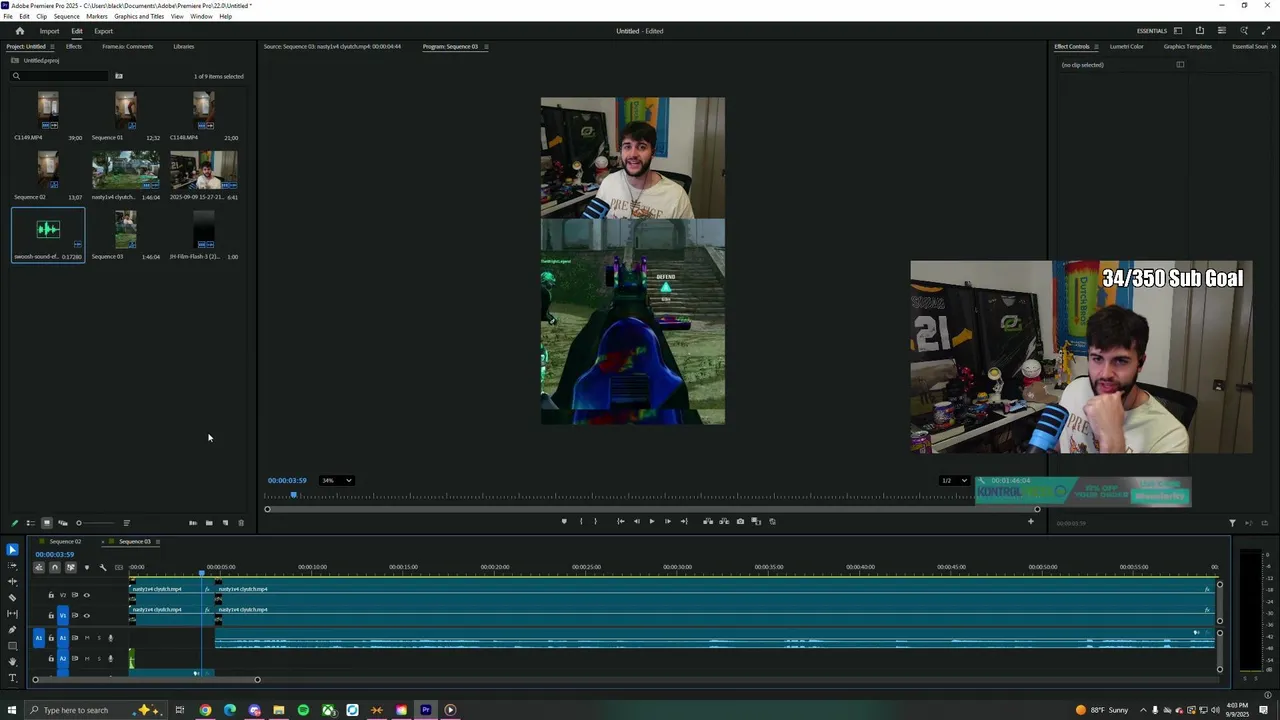Toggle V2 track lock
This screenshot has height=720, width=1280.
pos(51,595)
